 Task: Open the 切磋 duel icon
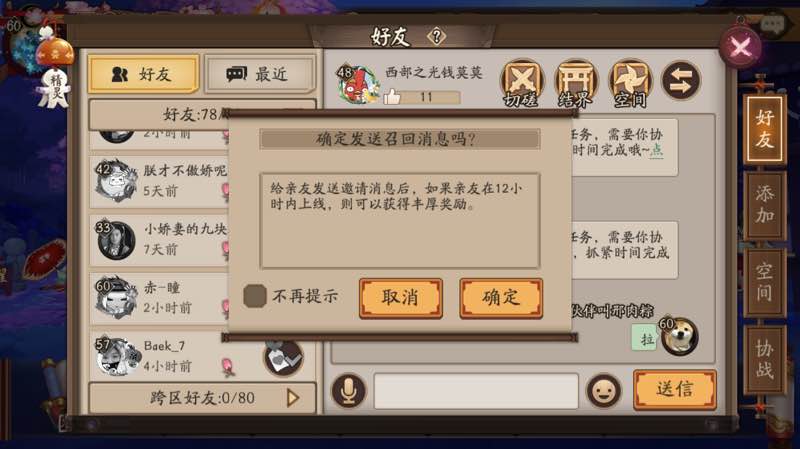(521, 83)
